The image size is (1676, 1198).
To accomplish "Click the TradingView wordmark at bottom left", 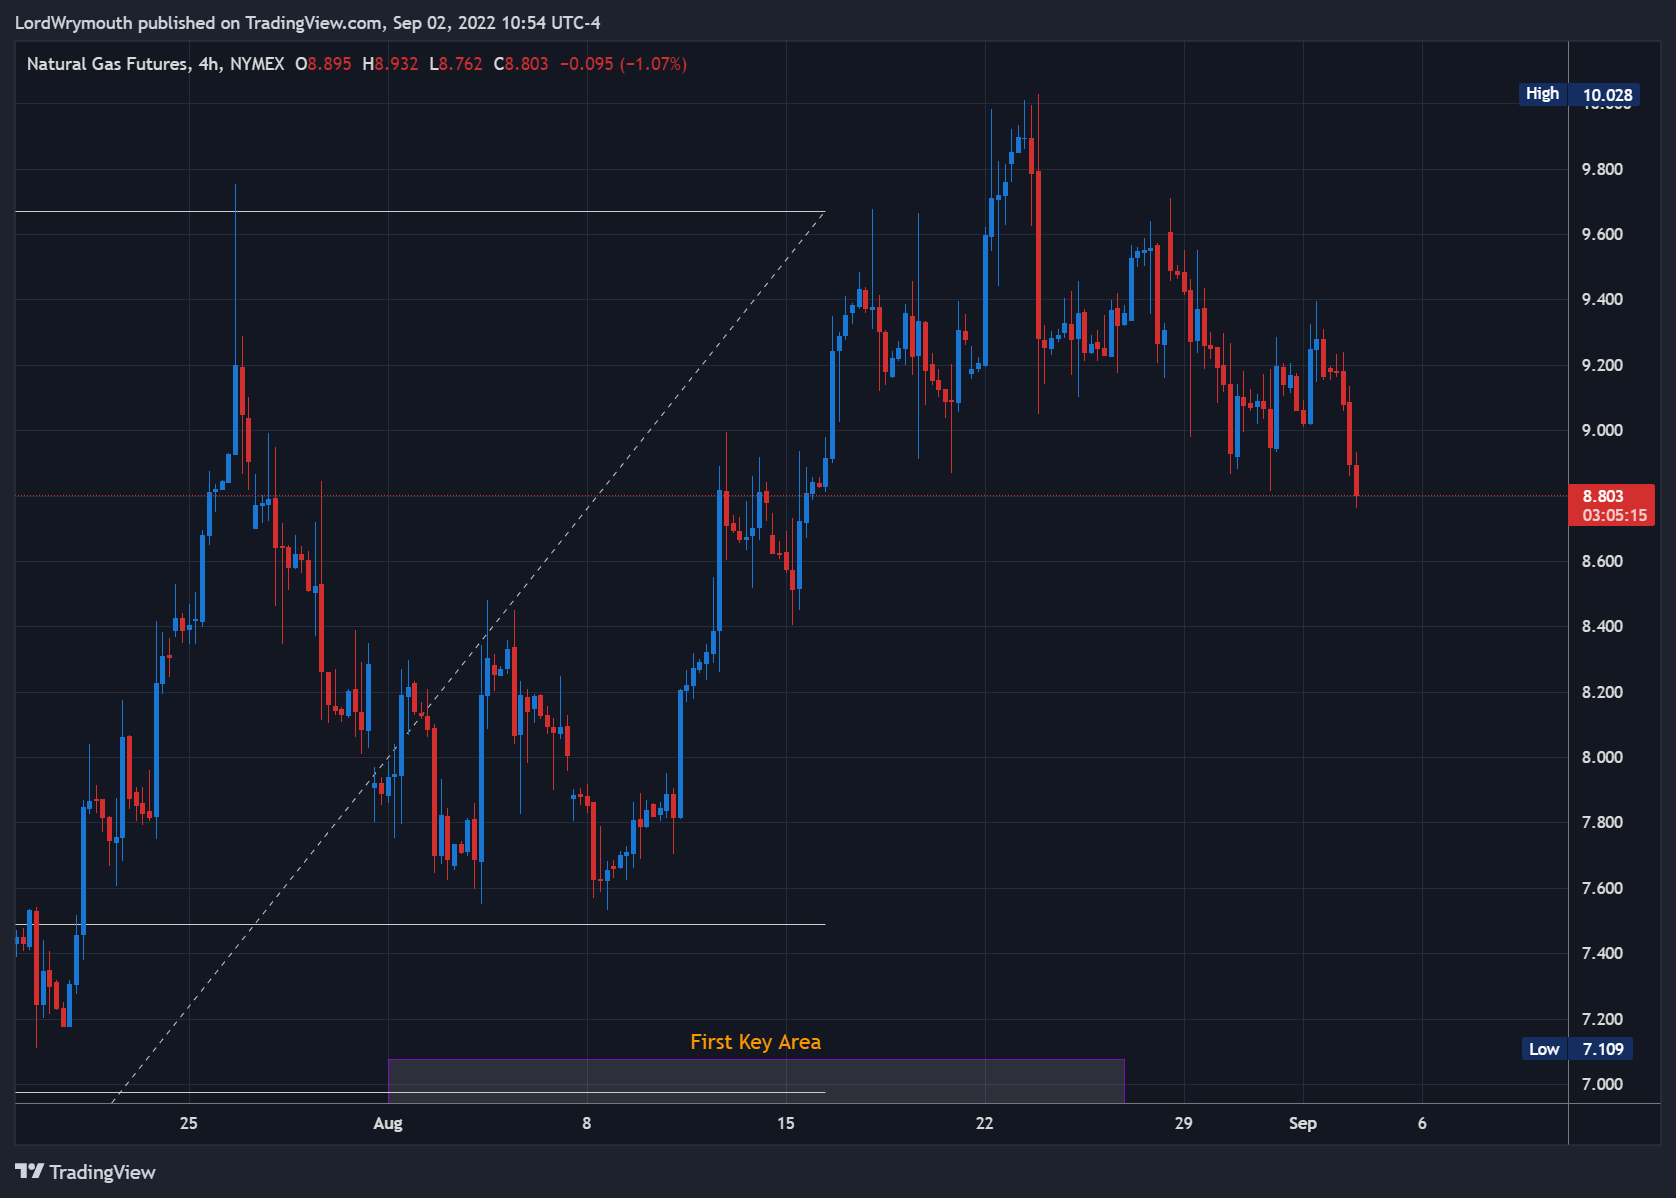I will [103, 1172].
